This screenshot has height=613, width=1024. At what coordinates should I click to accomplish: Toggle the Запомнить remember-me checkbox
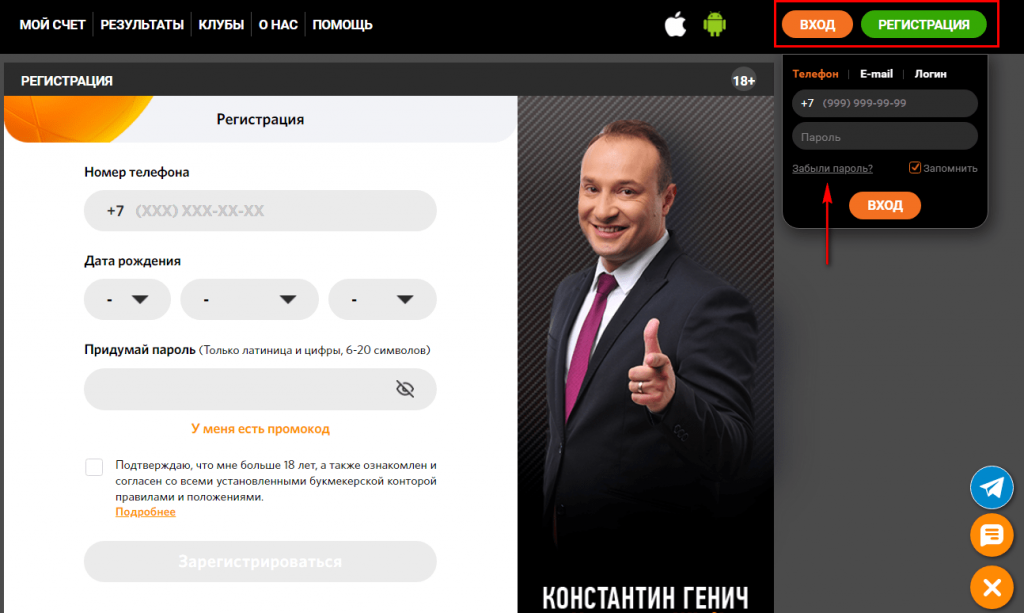pos(915,168)
